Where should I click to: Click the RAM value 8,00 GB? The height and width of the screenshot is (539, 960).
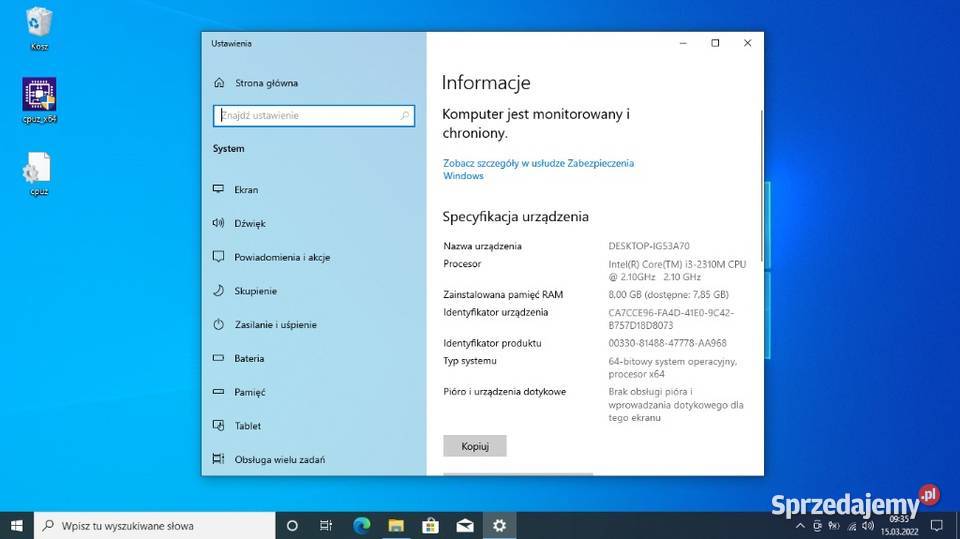point(669,295)
